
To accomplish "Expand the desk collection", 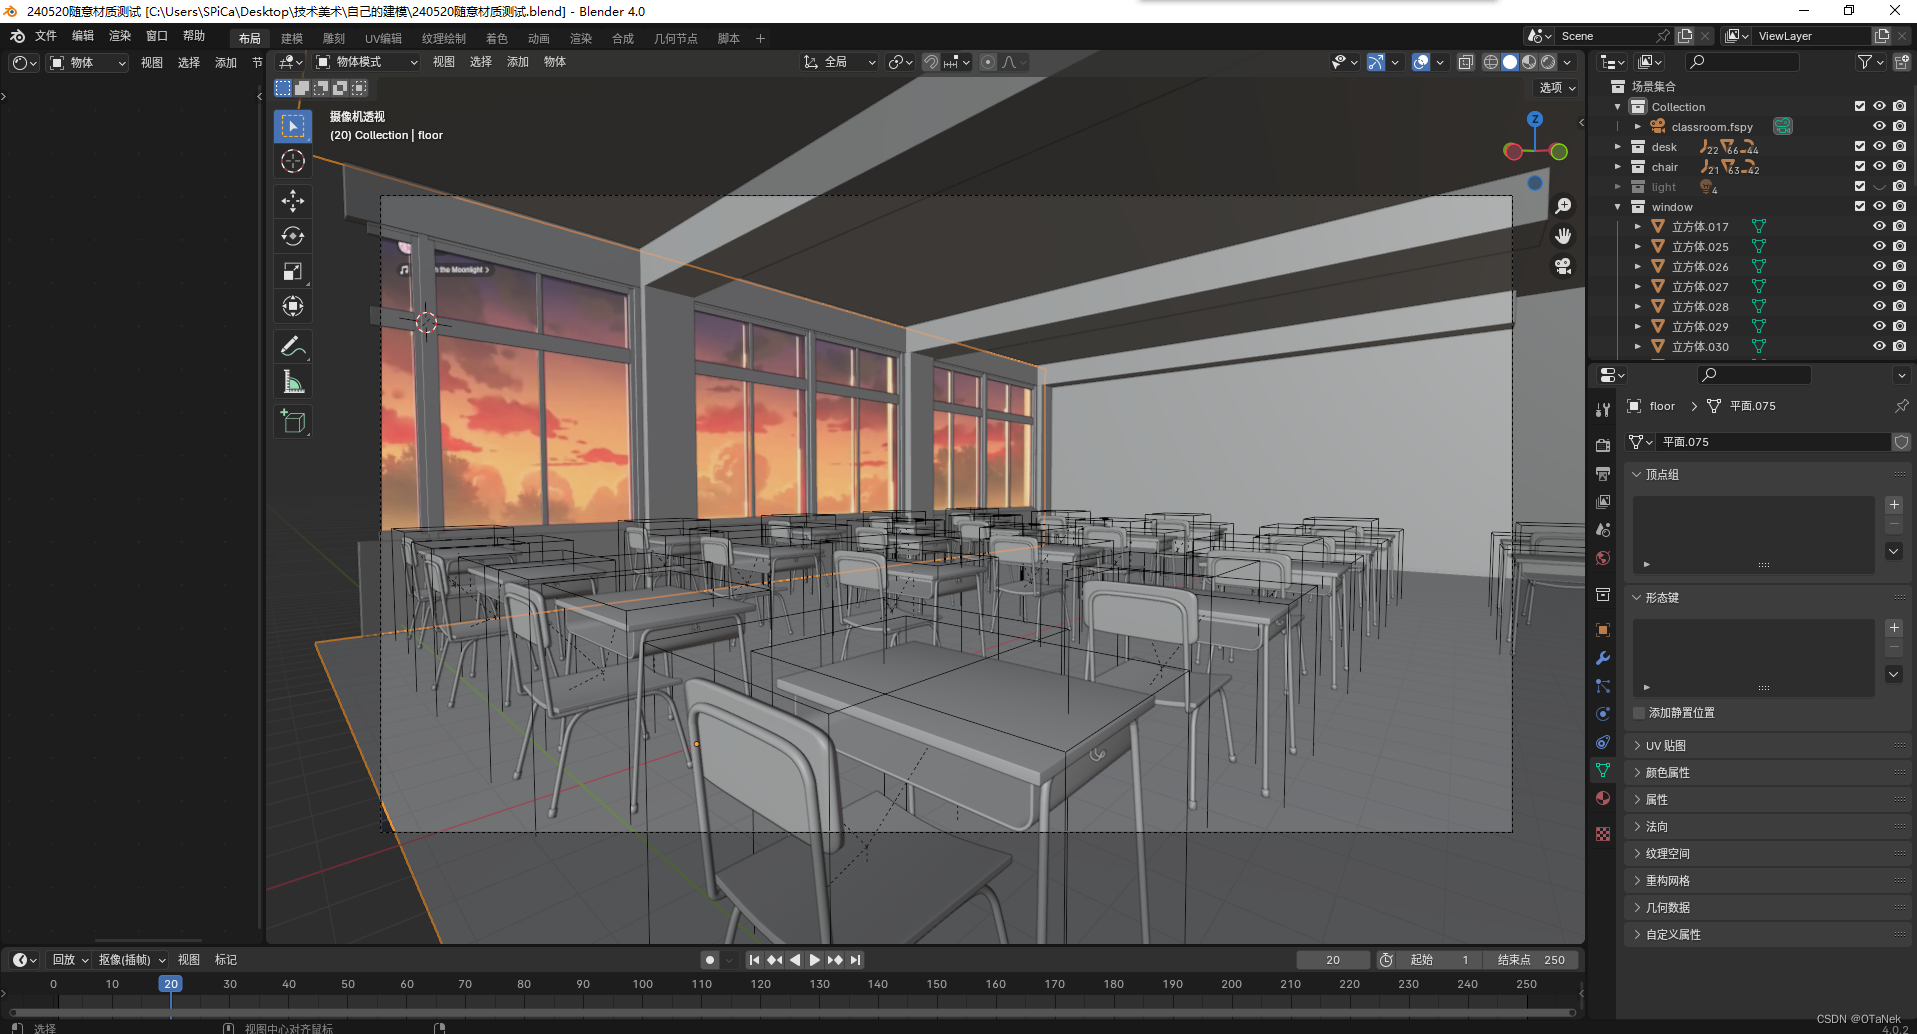I will pos(1618,146).
